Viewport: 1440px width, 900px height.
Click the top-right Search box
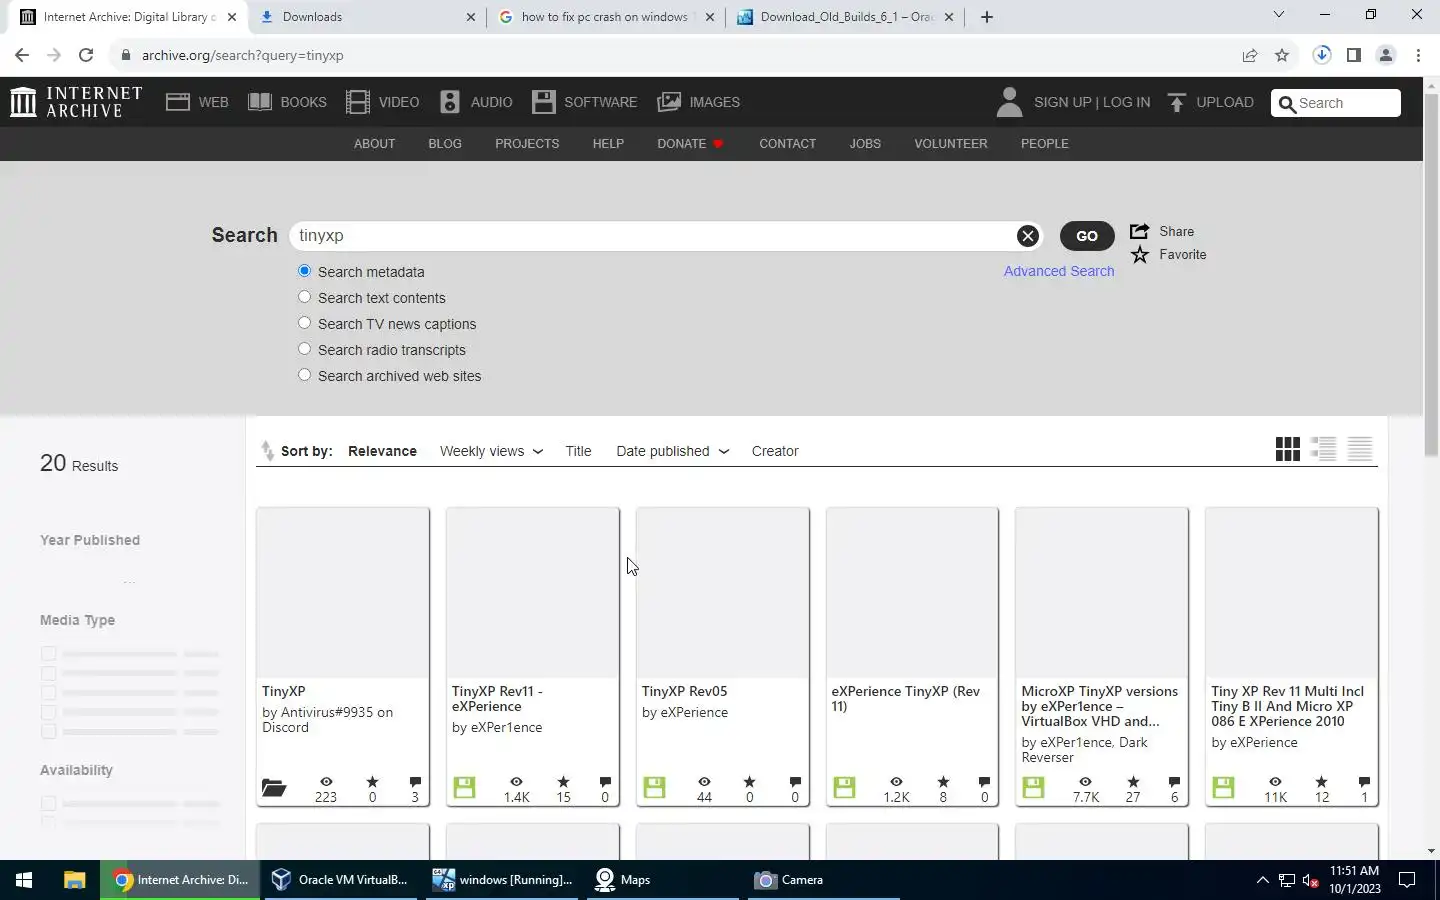click(x=1336, y=103)
